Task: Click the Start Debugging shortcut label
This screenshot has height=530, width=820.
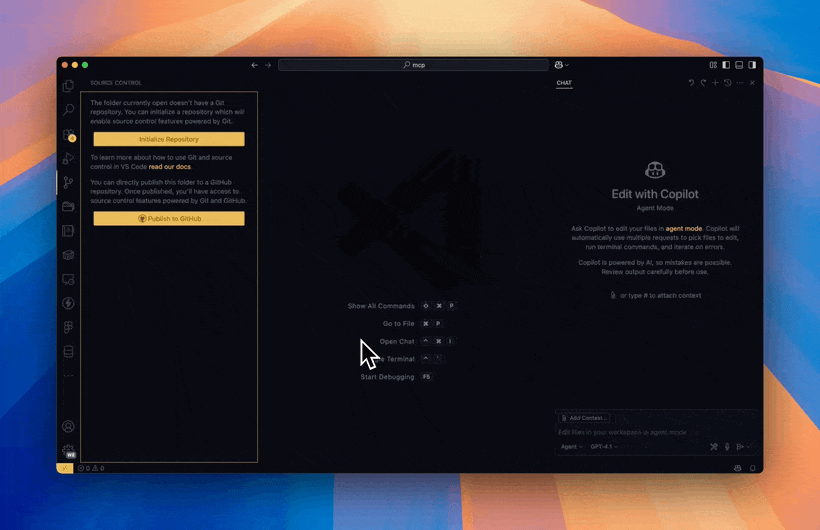Action: tap(387, 377)
